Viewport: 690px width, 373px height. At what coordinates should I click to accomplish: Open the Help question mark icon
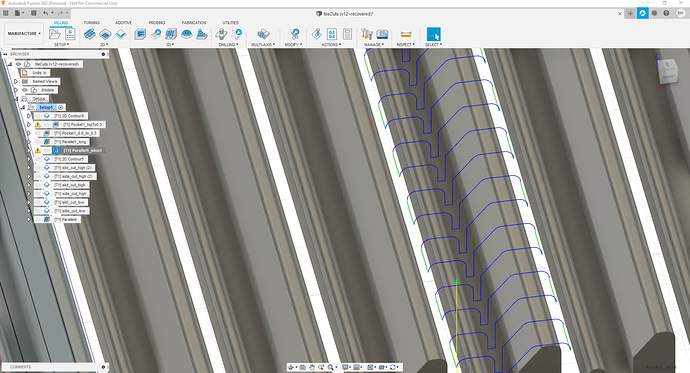(x=666, y=13)
